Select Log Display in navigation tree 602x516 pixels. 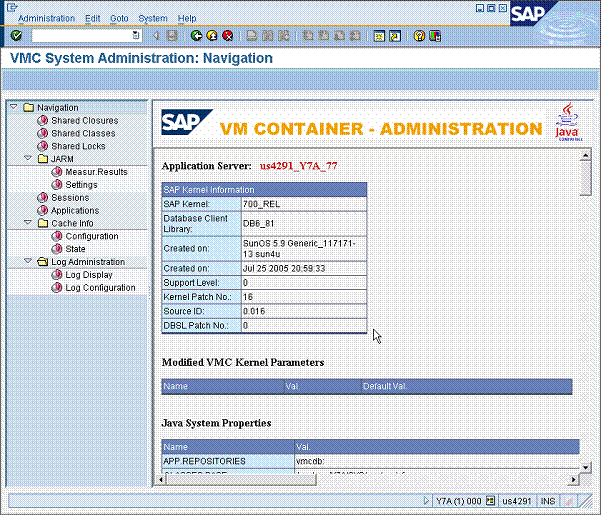[x=88, y=275]
